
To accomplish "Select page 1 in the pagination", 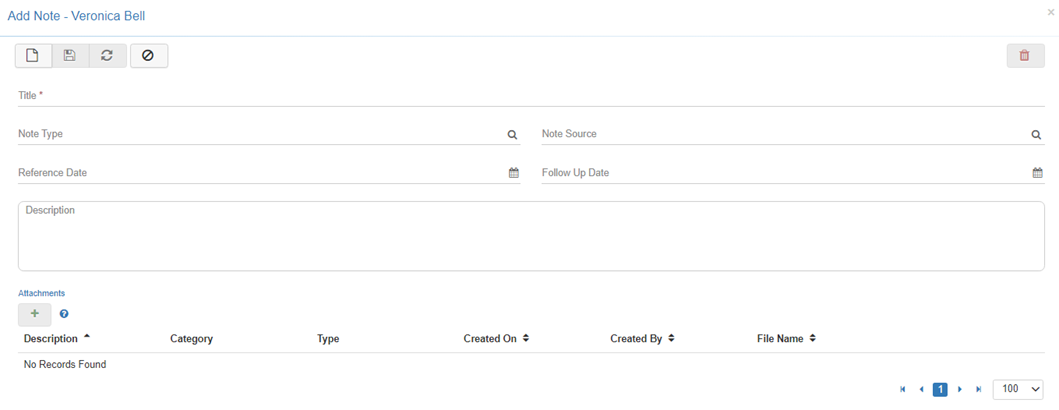I will (x=939, y=389).
